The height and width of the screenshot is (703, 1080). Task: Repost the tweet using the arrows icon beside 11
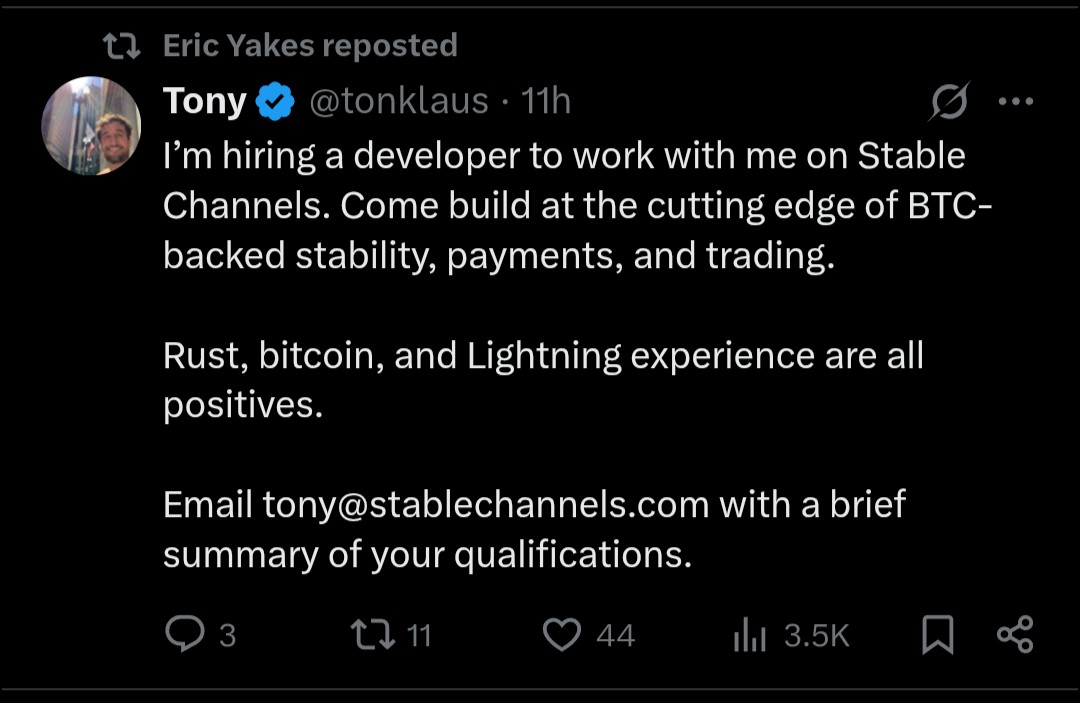(372, 635)
